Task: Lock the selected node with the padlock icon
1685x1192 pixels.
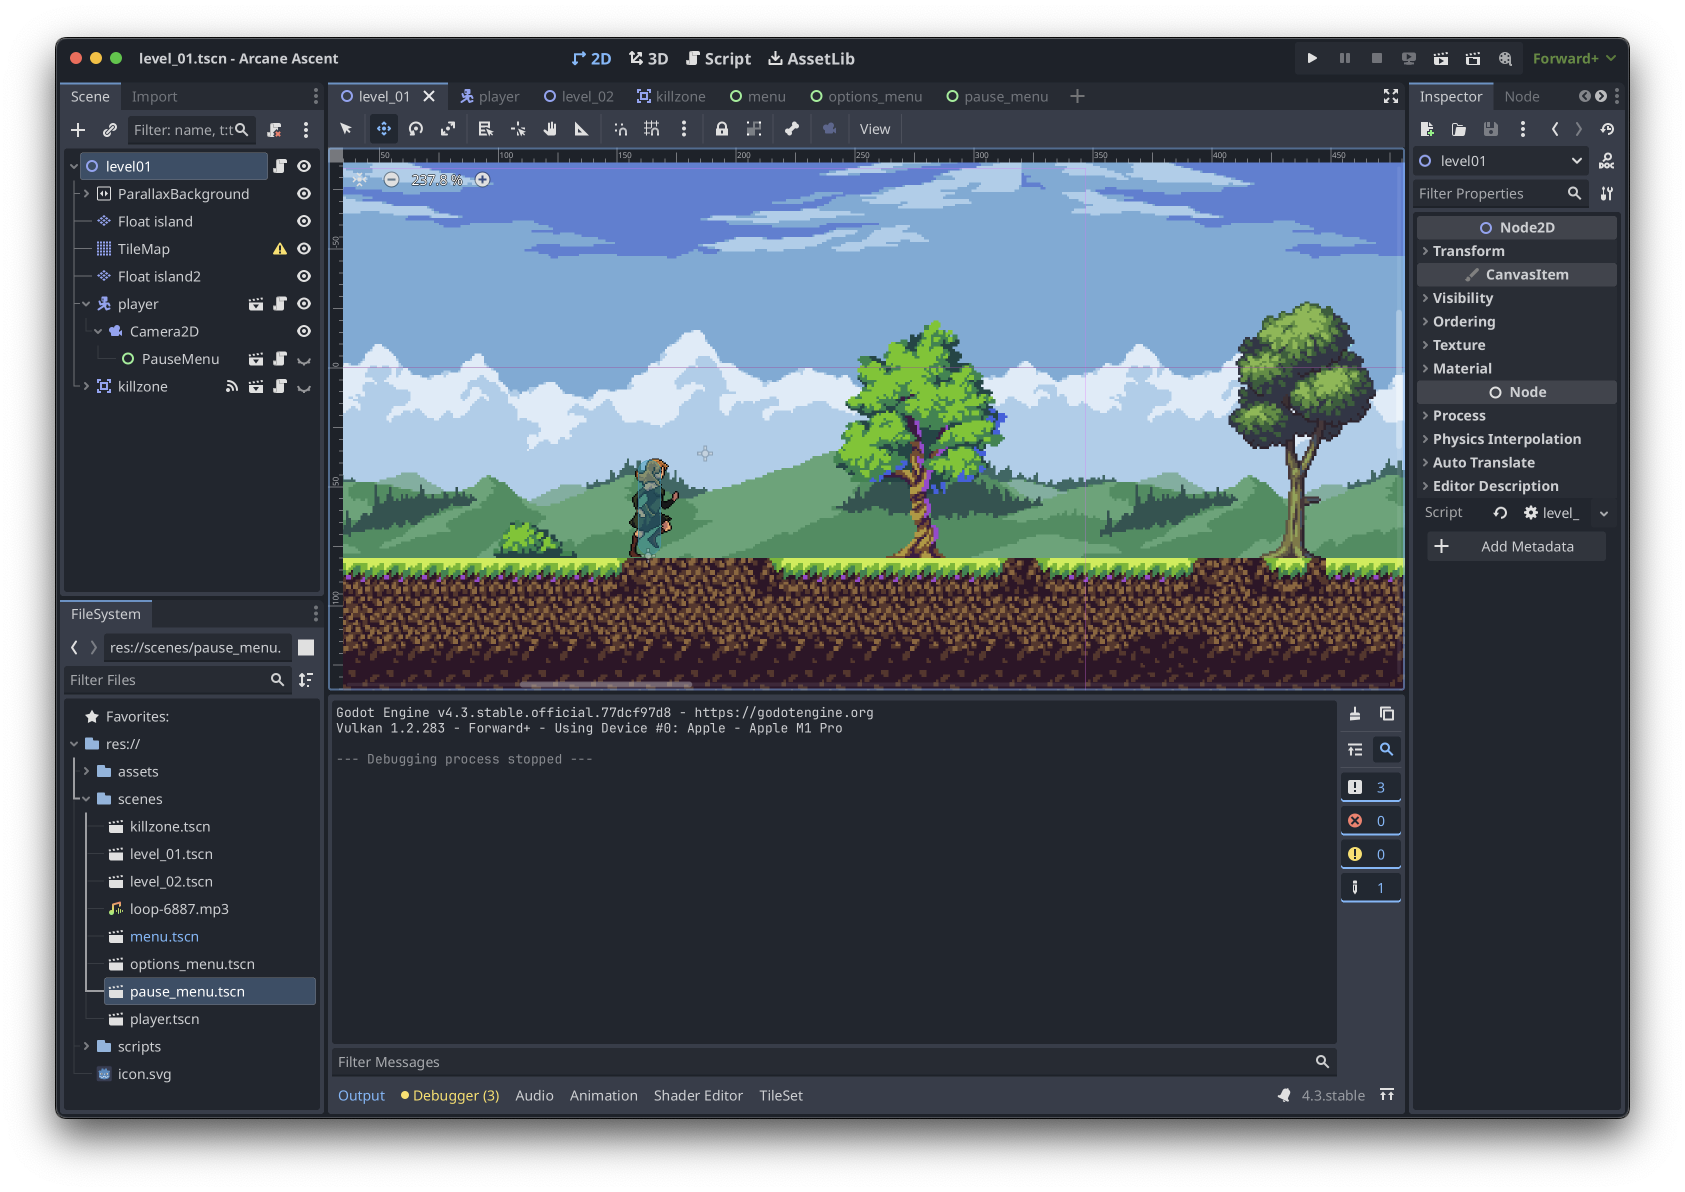Action: (722, 129)
